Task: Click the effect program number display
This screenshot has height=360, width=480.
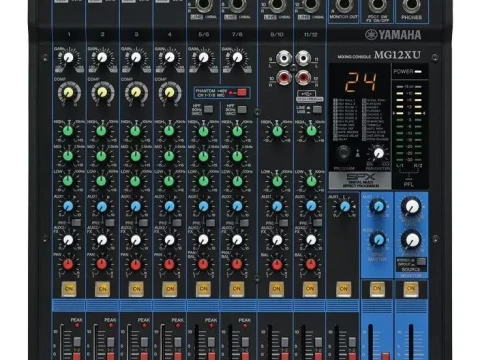Action: [x=361, y=82]
